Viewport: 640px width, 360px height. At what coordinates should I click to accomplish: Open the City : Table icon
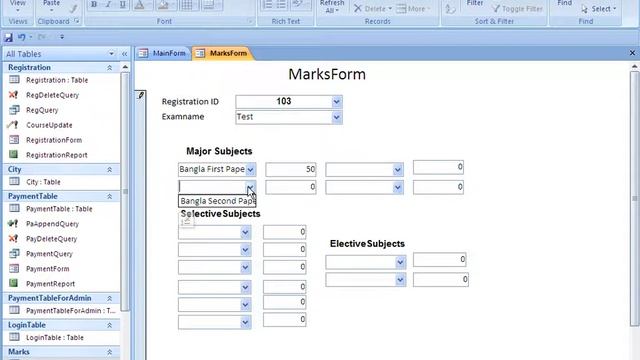pyautogui.click(x=14, y=181)
